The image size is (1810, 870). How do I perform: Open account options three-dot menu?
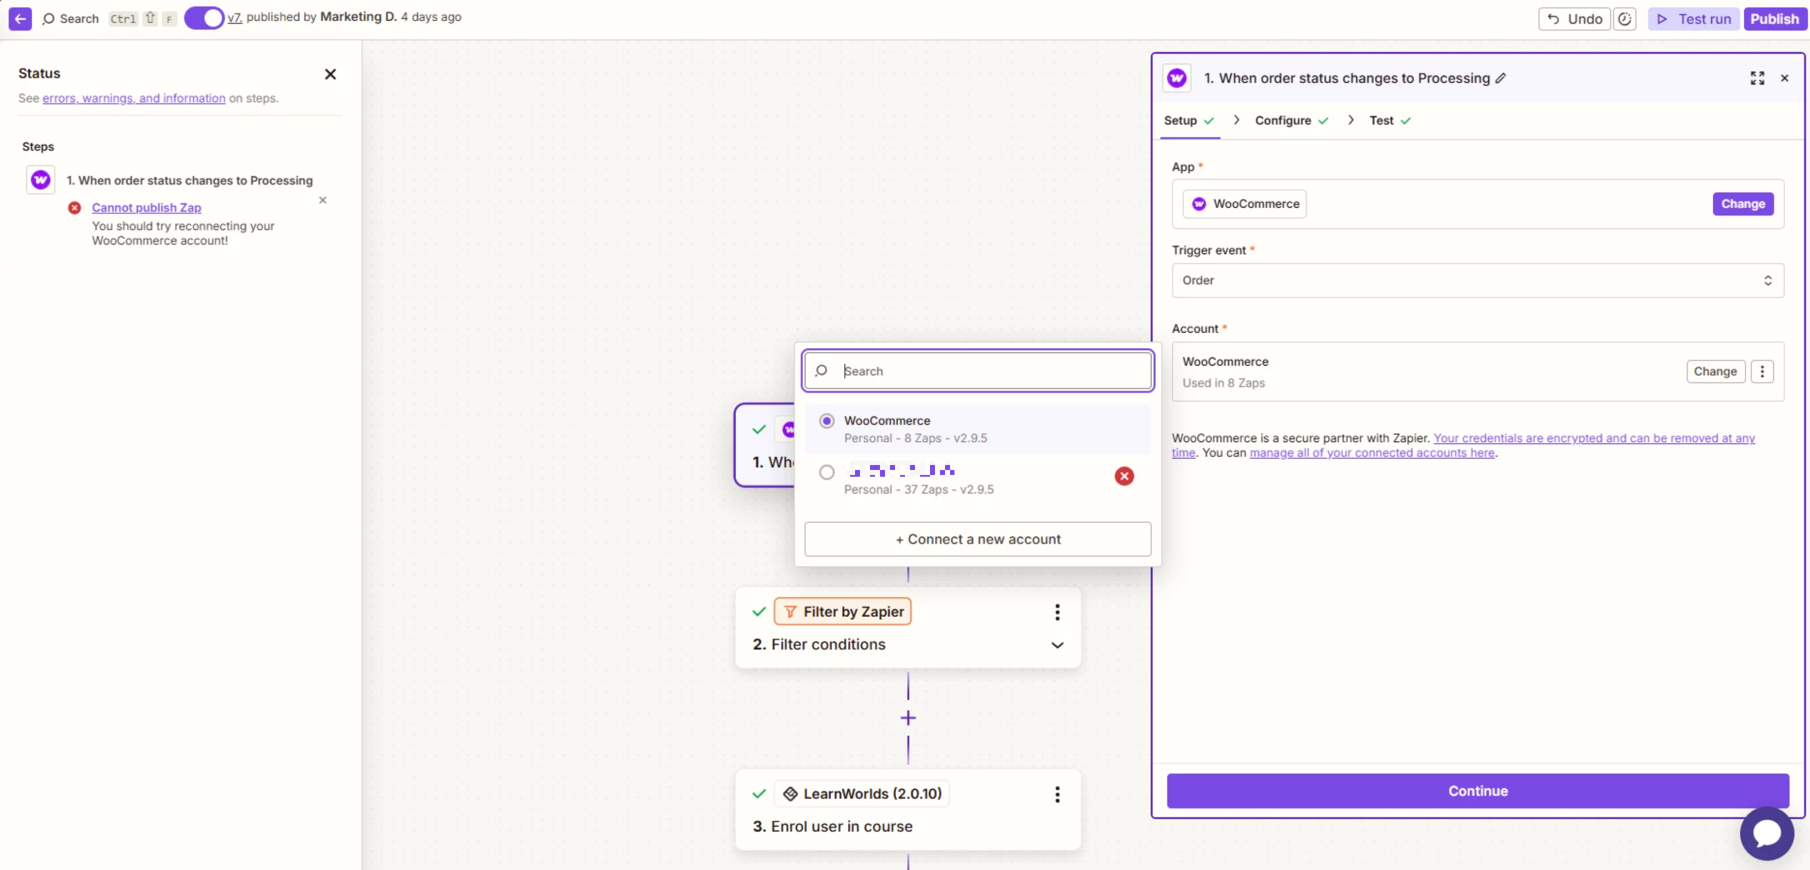(x=1762, y=372)
